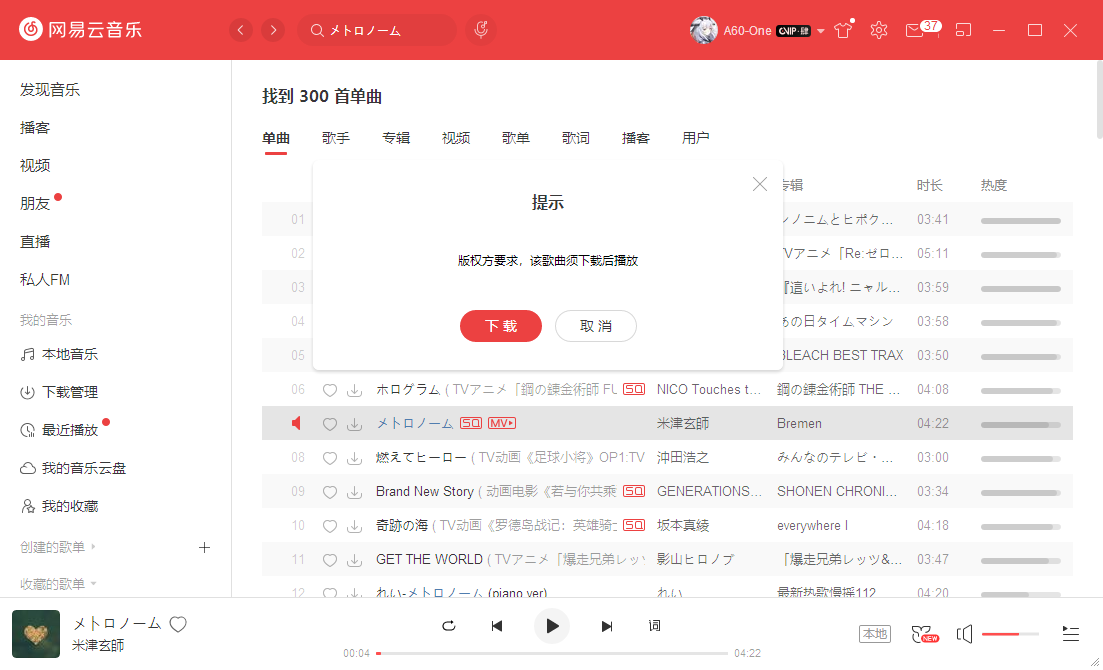Download the song GET THE WORLD
Image resolution: width=1103 pixels, height=670 pixels.
pos(355,560)
